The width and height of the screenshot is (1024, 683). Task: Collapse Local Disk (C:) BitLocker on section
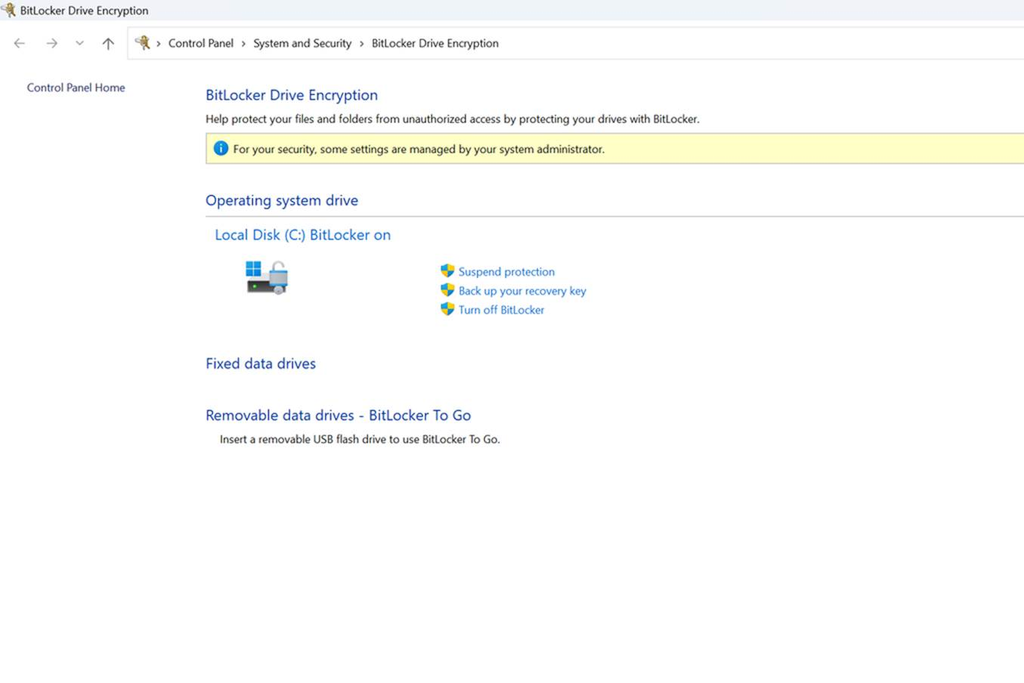point(302,235)
